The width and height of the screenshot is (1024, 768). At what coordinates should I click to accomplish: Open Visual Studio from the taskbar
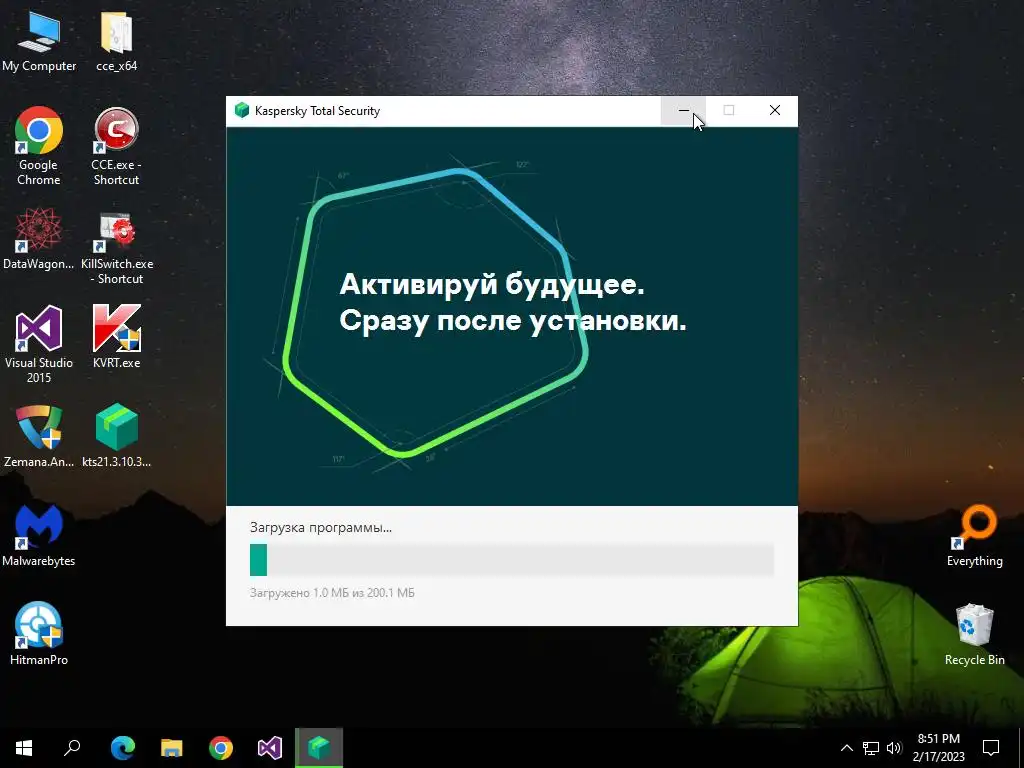(x=270, y=748)
